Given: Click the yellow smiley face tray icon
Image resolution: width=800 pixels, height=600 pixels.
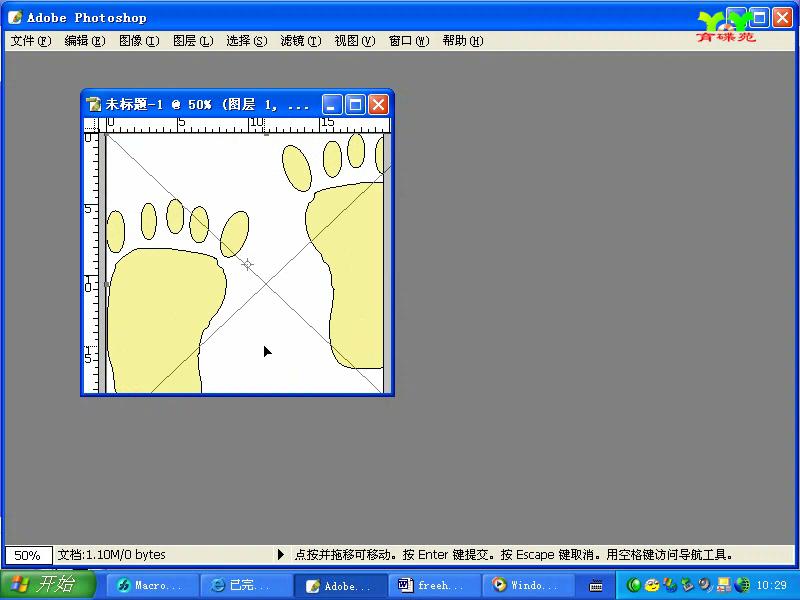Looking at the screenshot, I should pyautogui.click(x=652, y=585).
